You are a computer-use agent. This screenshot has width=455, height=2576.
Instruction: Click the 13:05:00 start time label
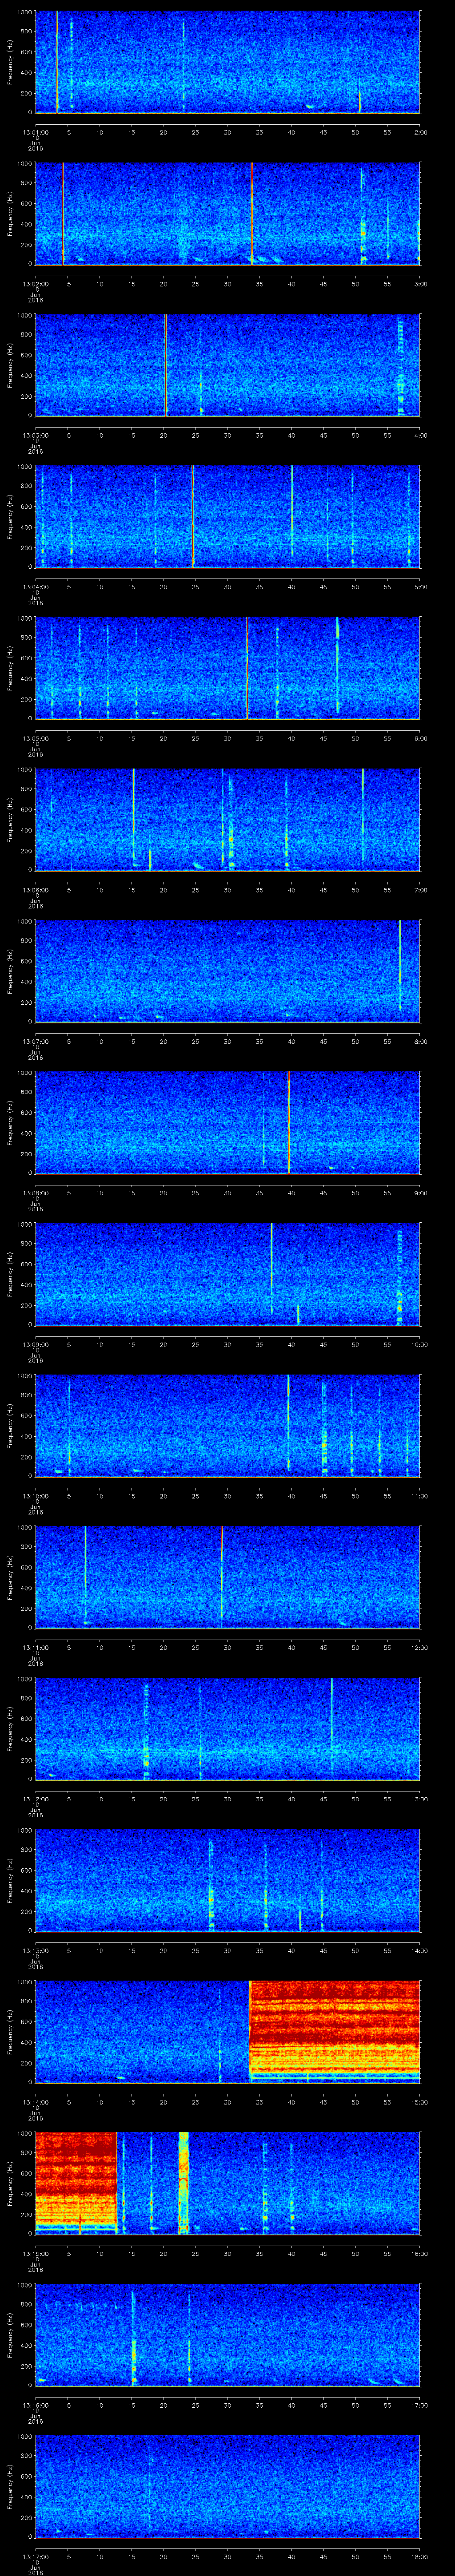[x=35, y=738]
